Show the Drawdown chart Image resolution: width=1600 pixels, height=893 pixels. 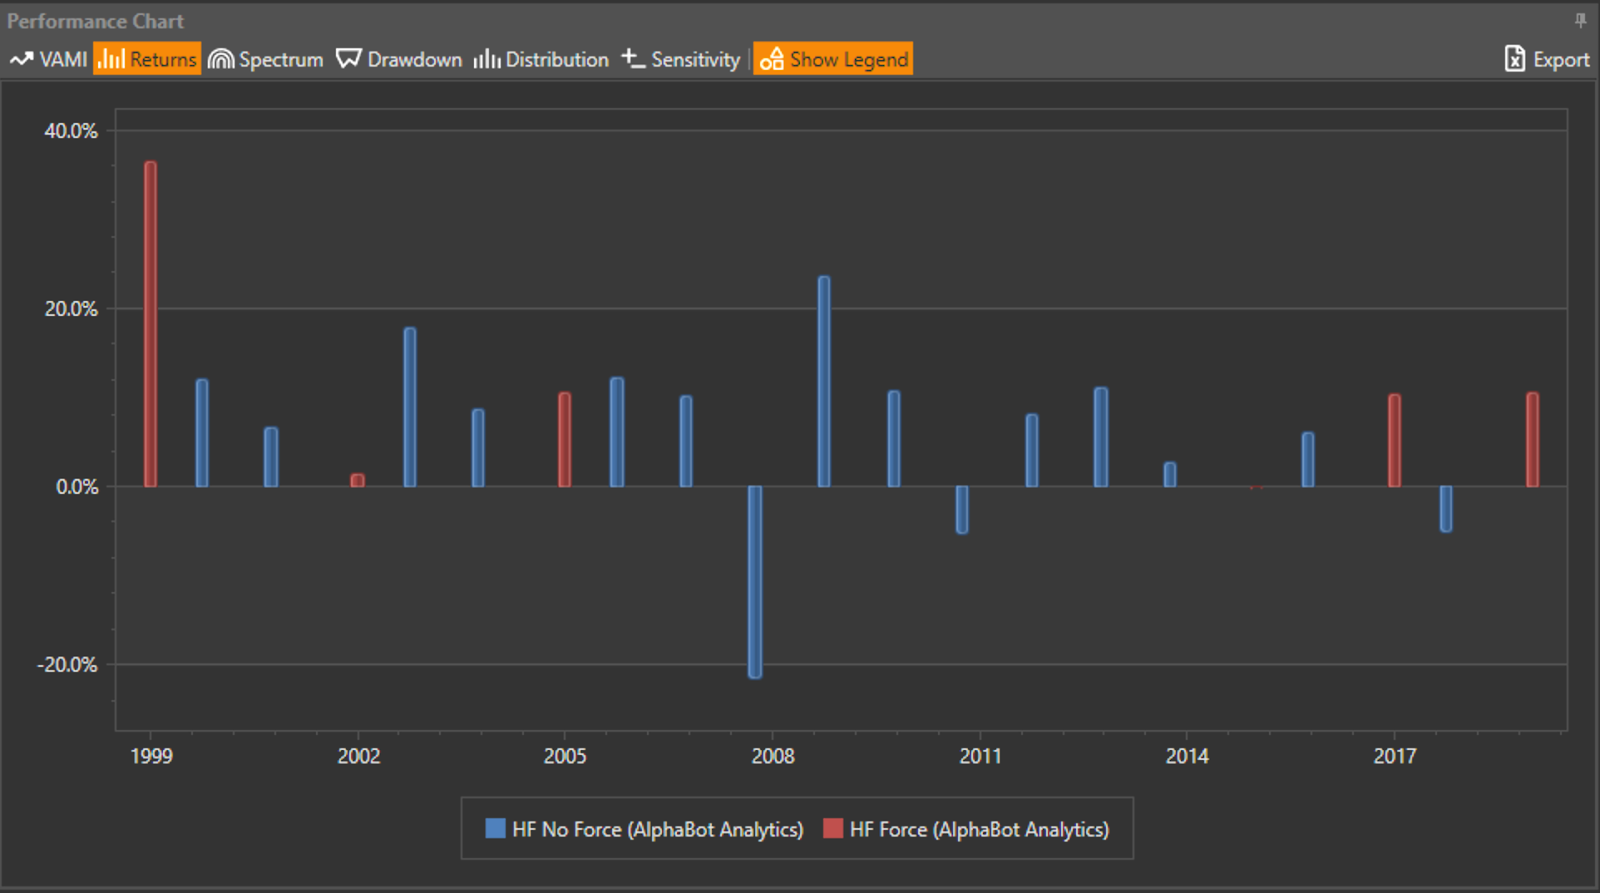click(399, 59)
